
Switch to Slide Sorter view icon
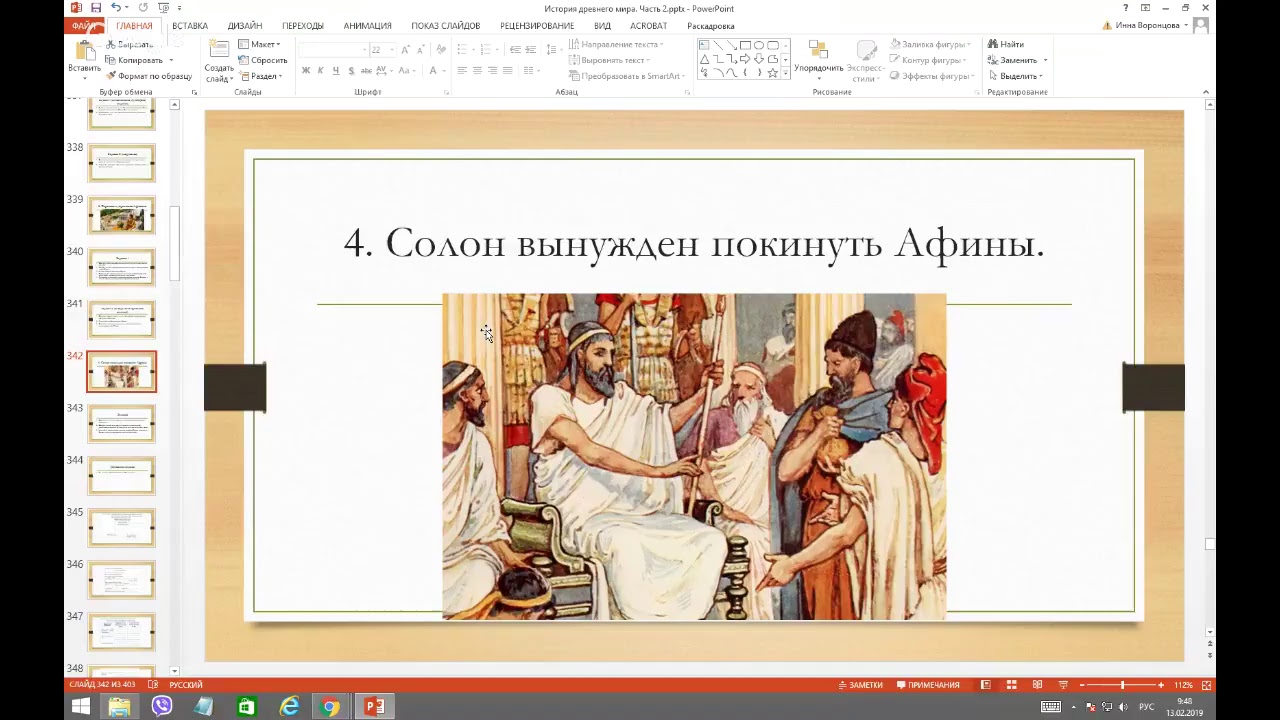point(1012,685)
